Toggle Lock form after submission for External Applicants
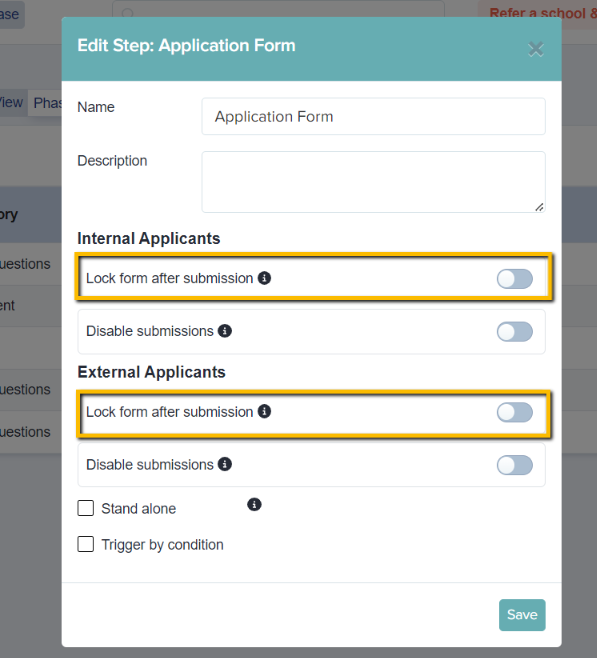The width and height of the screenshot is (597, 658). click(515, 413)
